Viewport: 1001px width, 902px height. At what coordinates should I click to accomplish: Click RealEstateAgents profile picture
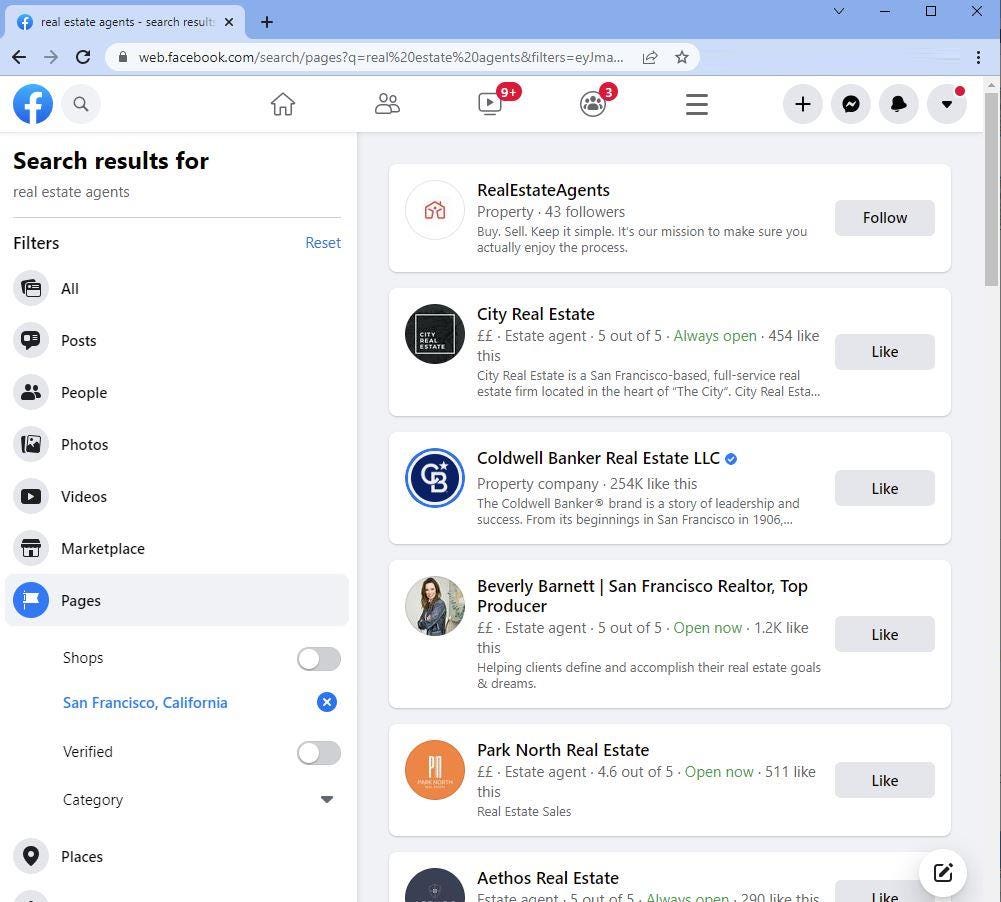tap(435, 210)
